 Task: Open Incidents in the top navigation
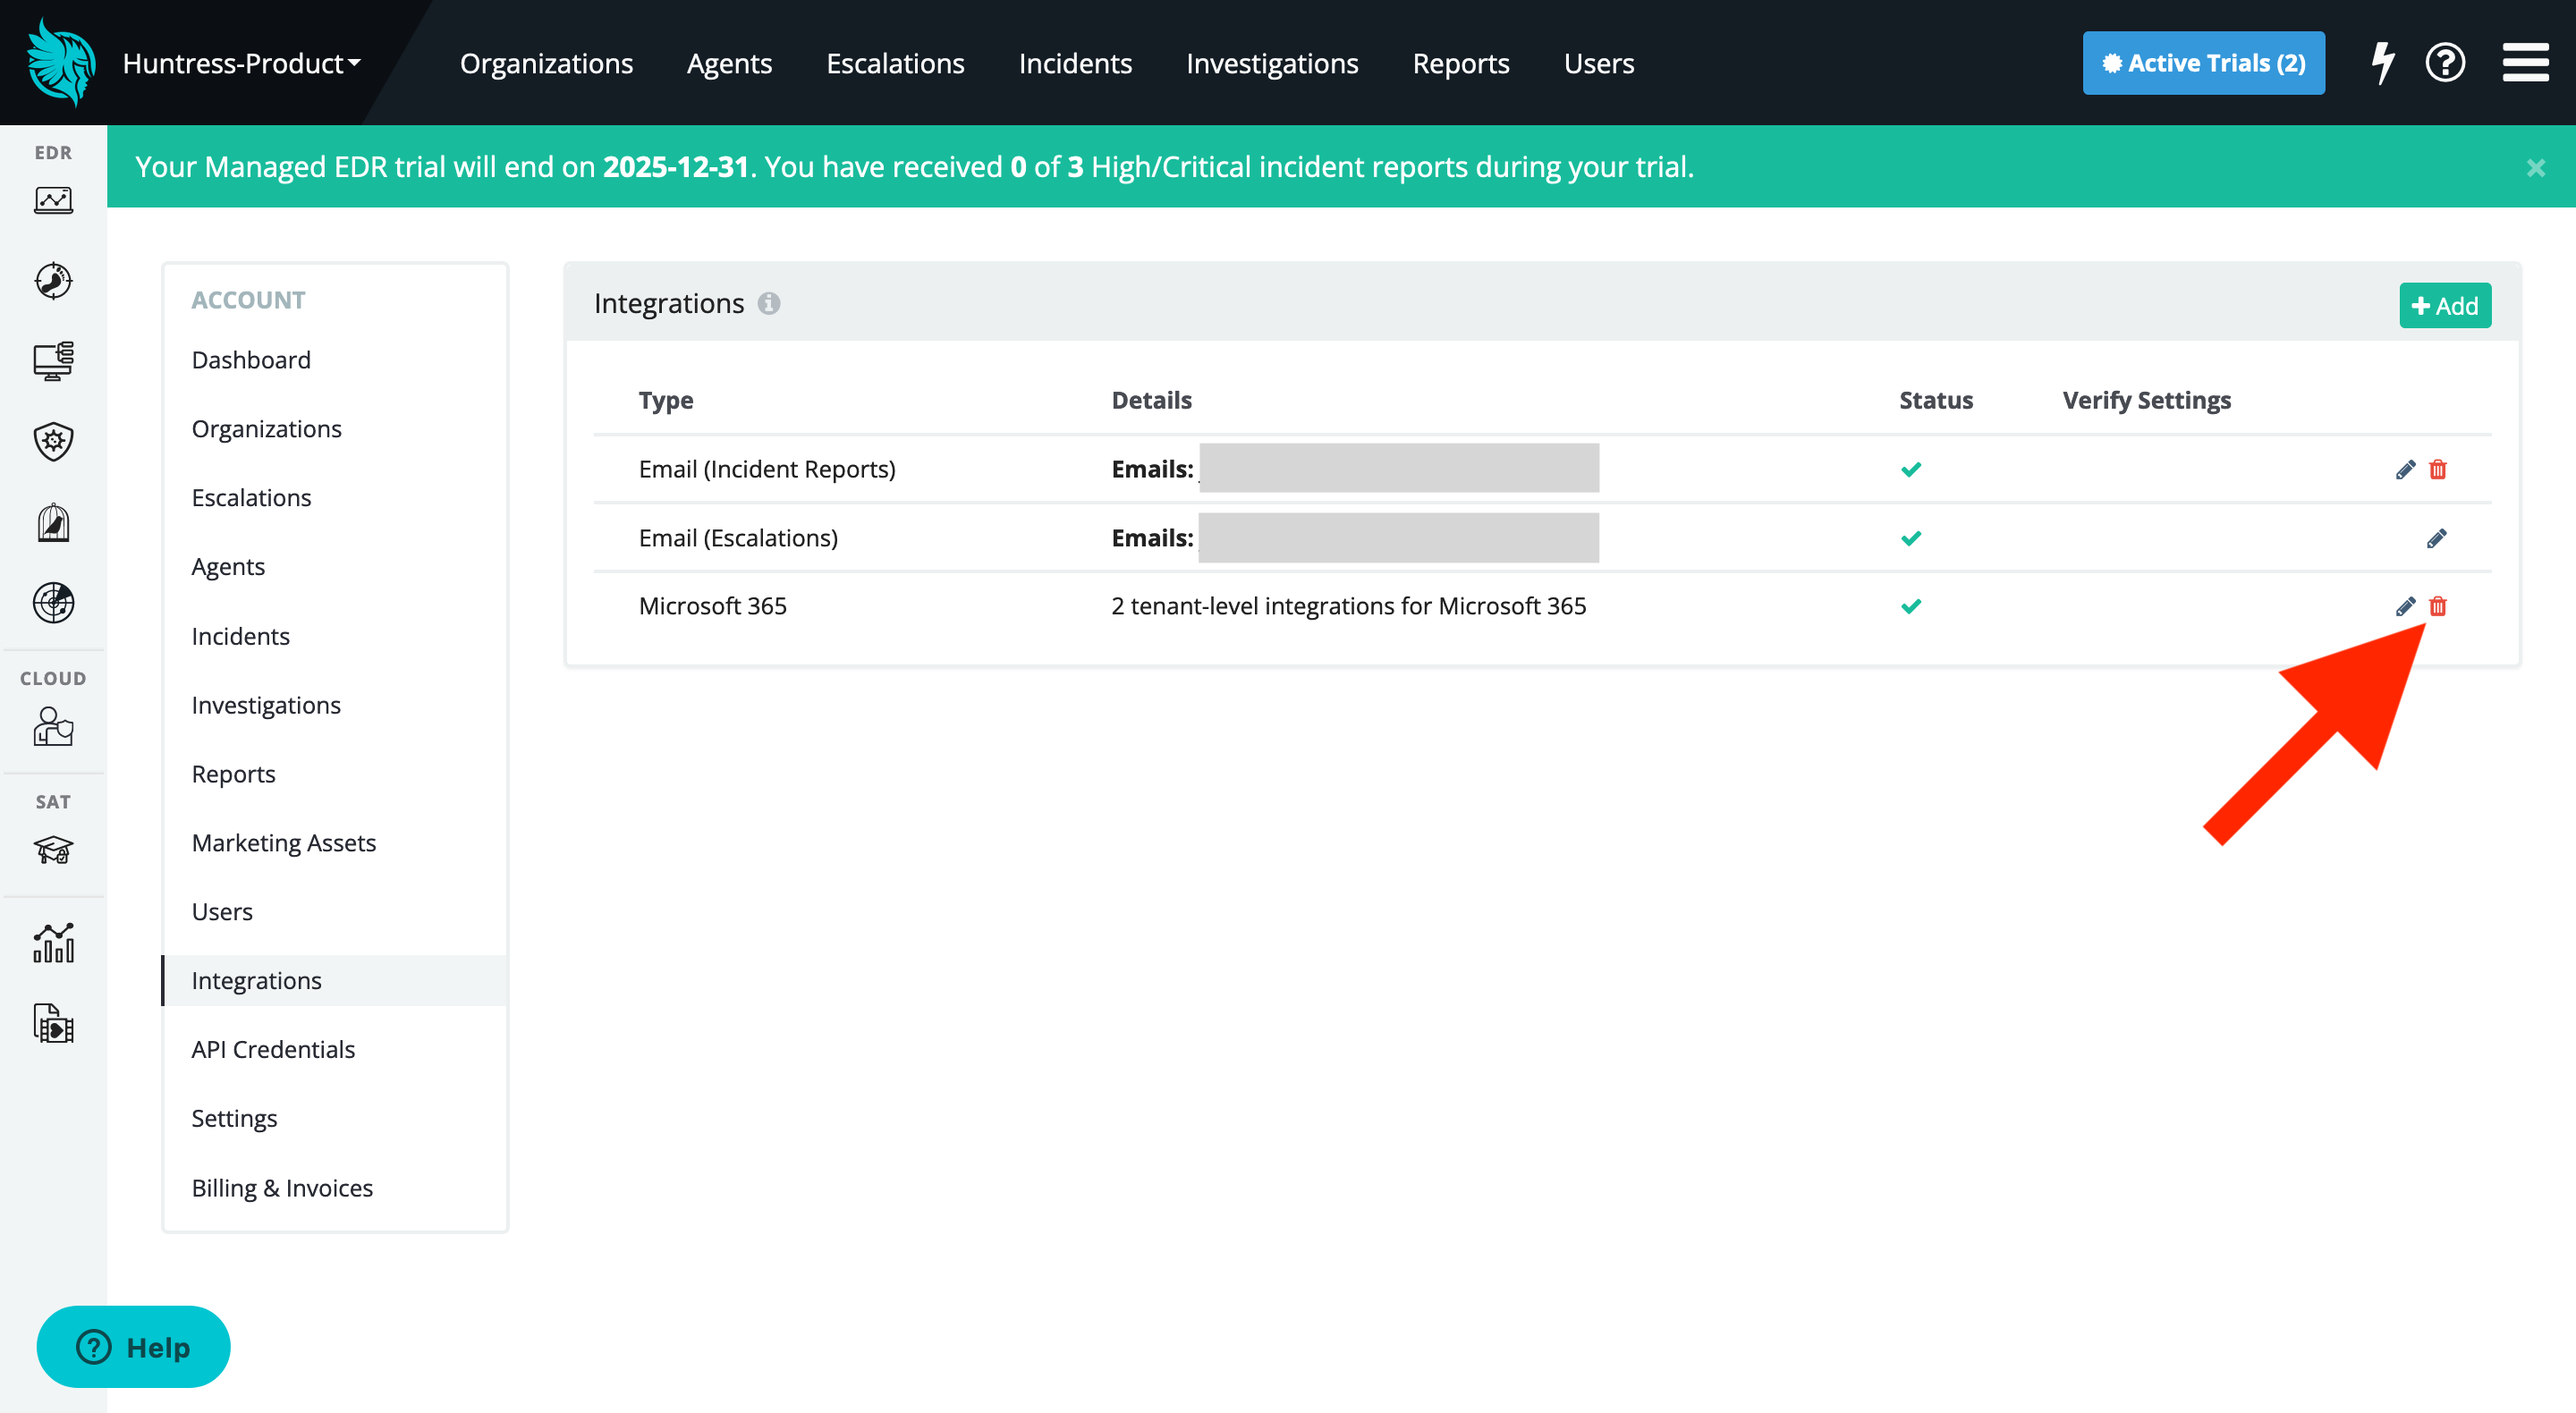coord(1075,63)
